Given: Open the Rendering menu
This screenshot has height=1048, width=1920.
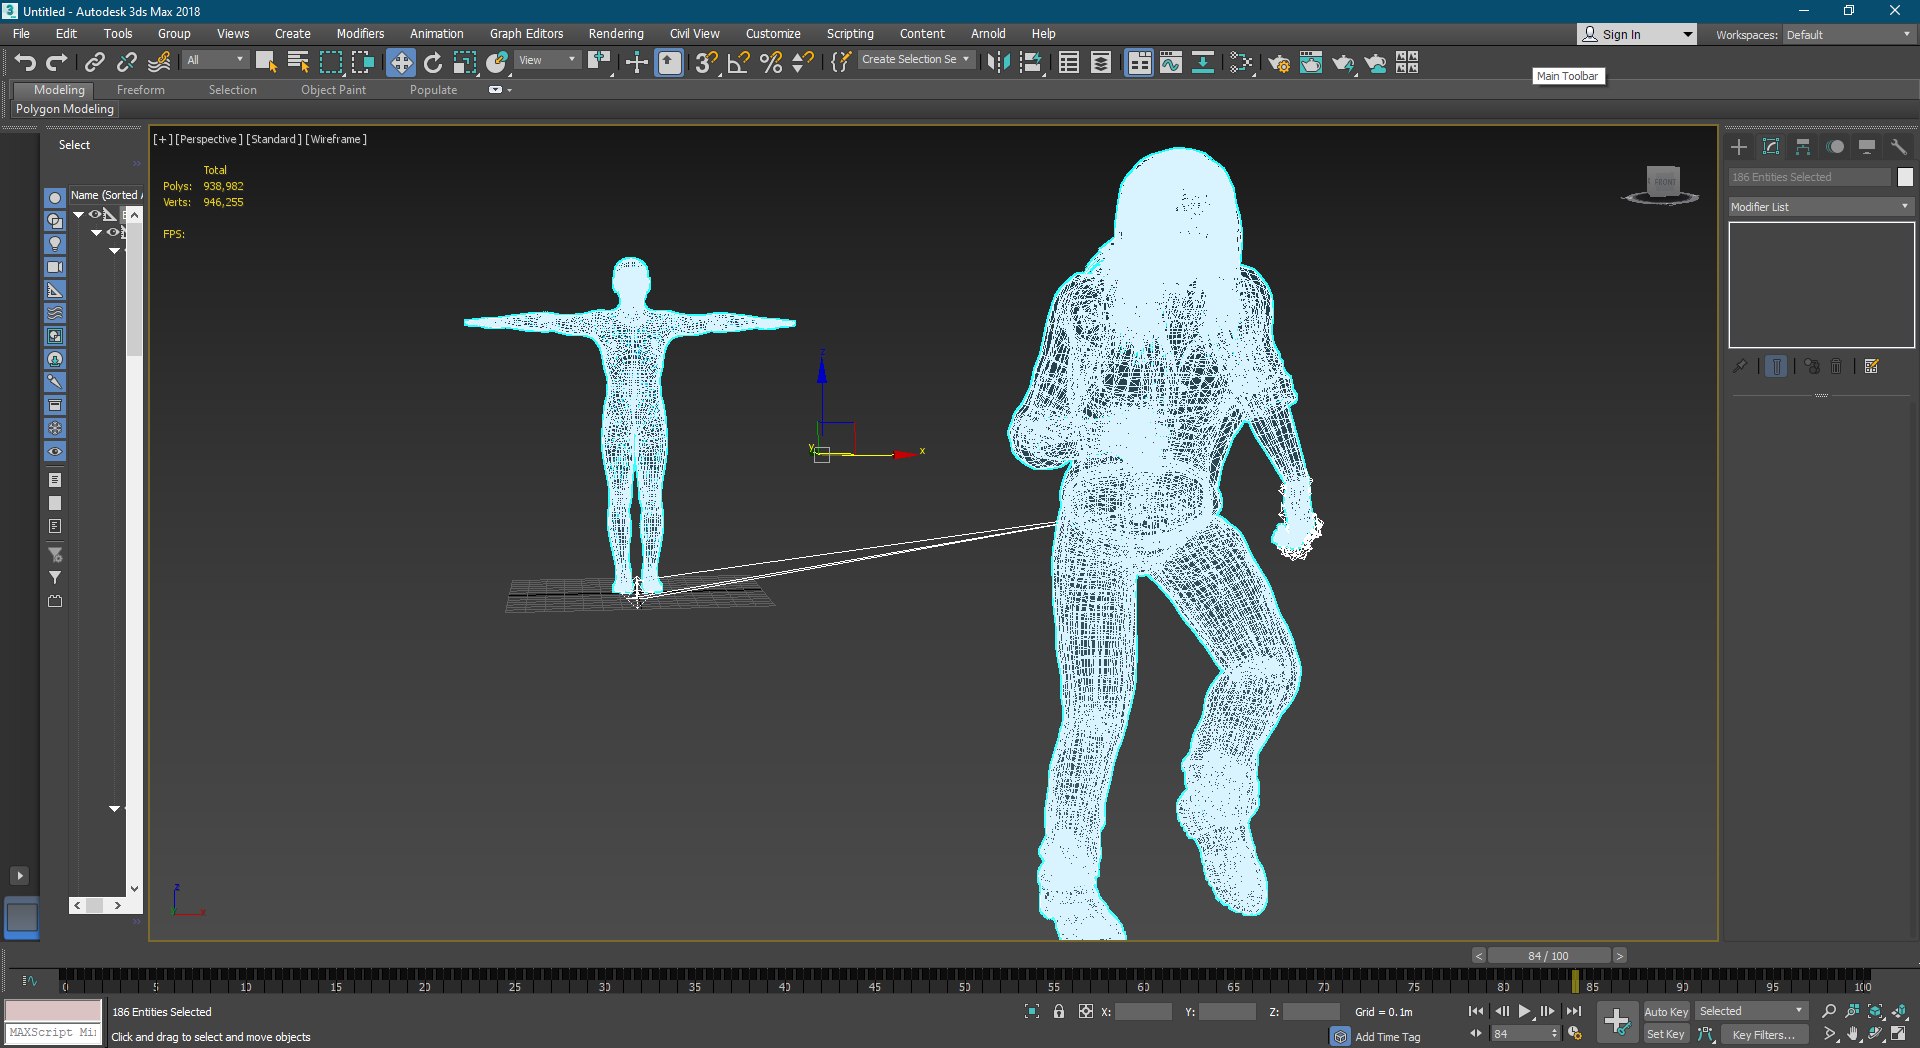Looking at the screenshot, I should [615, 33].
